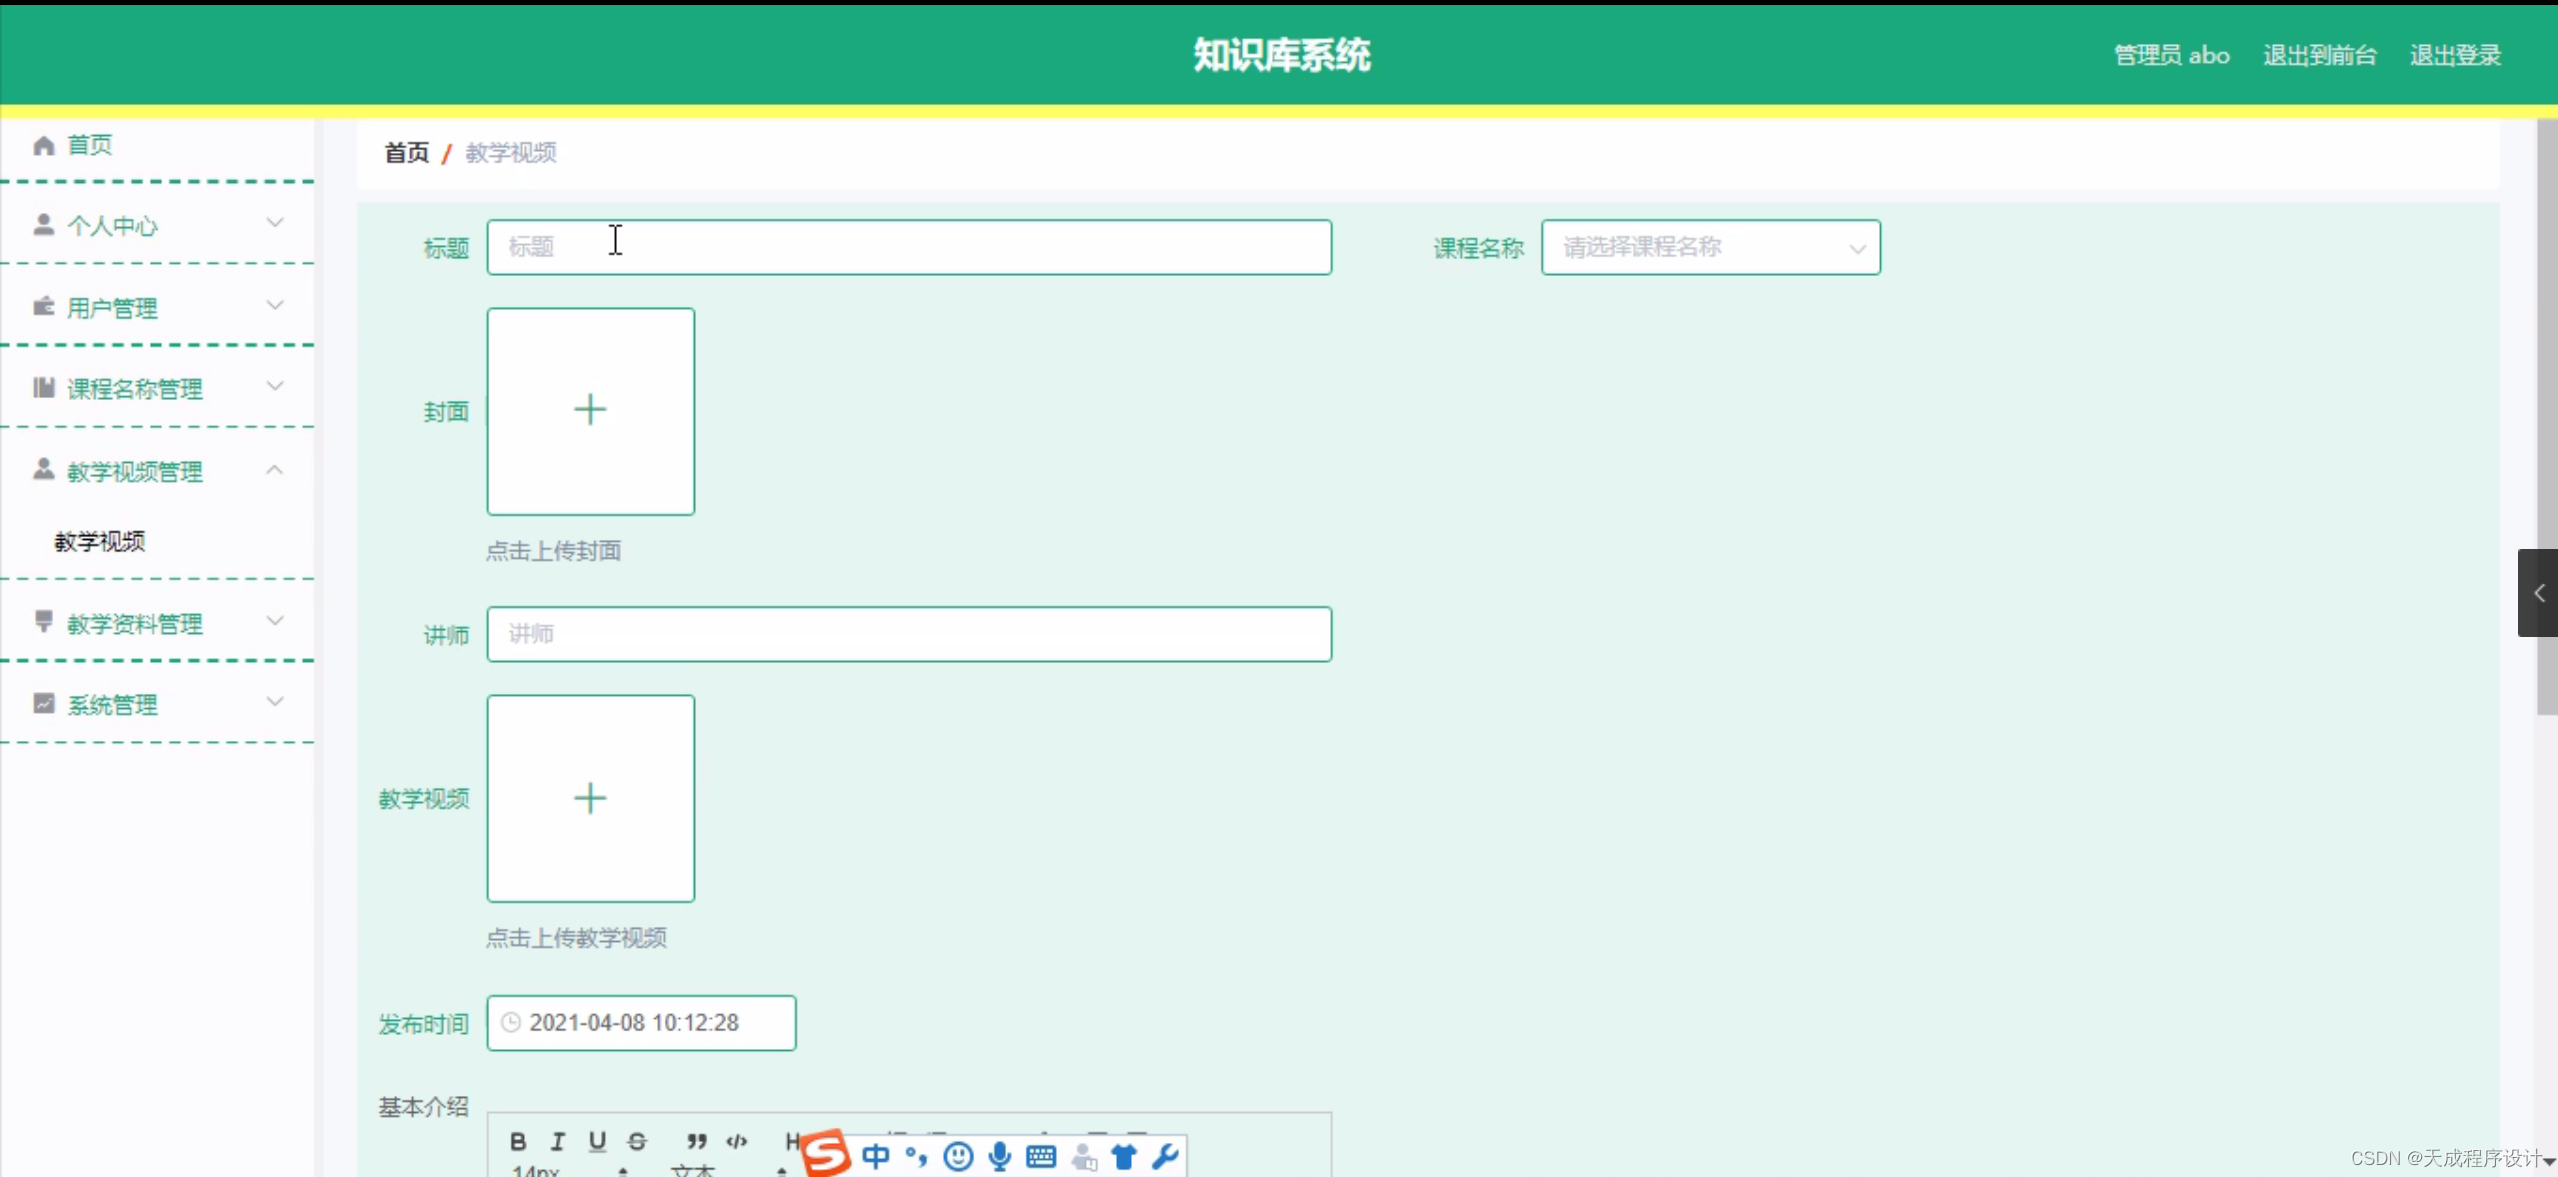Open the 用户管理 sidebar menu
Image resolution: width=2558 pixels, height=1177 pixels.
(158, 308)
